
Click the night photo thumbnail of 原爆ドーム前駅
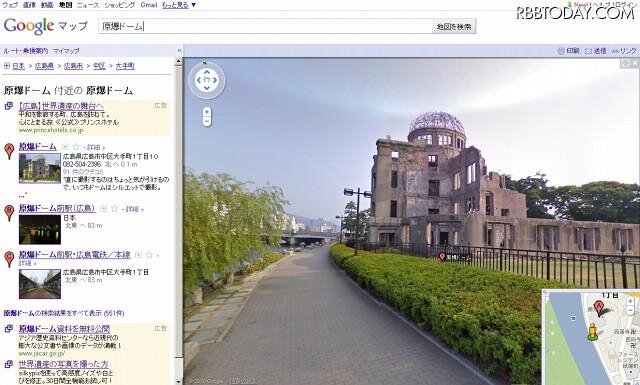[40, 229]
